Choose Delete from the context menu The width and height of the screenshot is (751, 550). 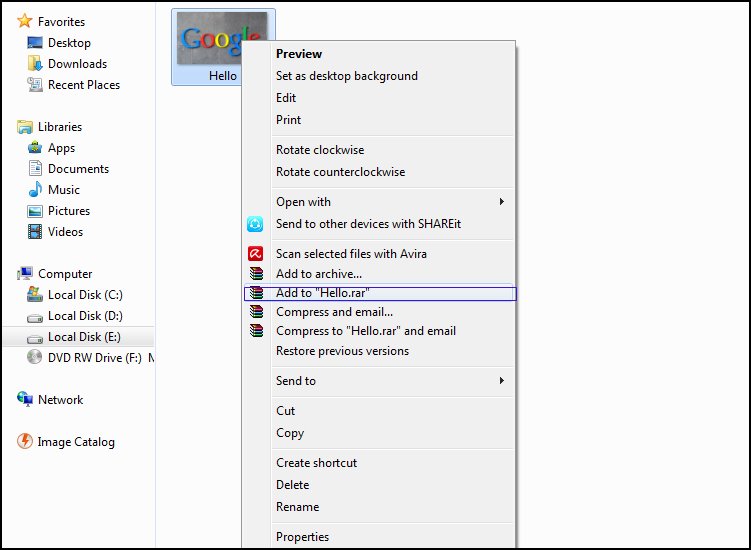(x=378, y=485)
